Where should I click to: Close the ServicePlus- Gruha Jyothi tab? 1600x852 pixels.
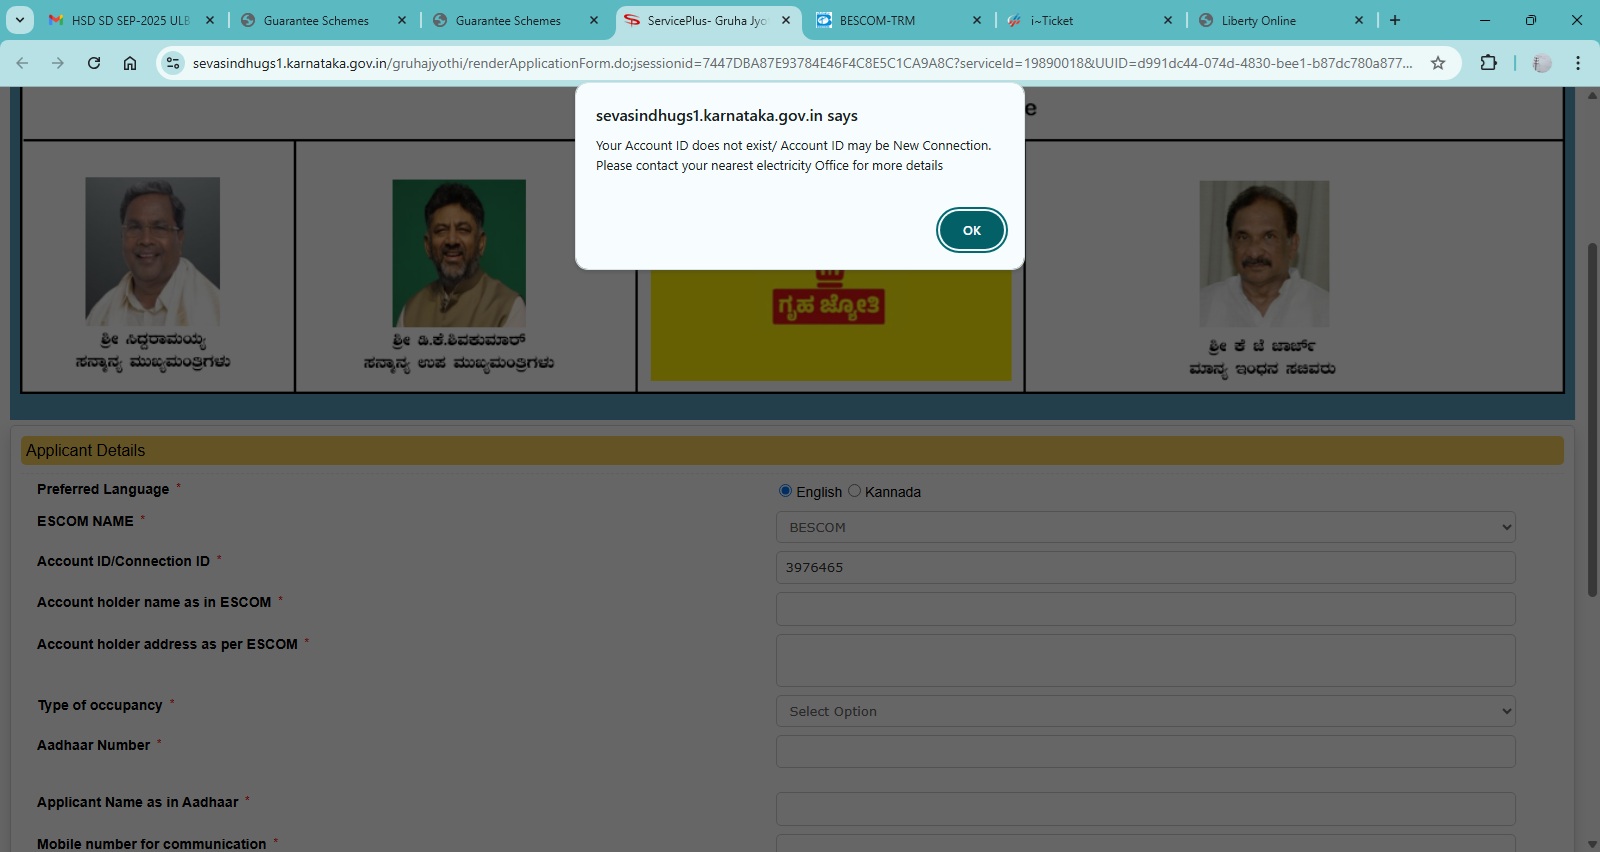pyautogui.click(x=786, y=20)
